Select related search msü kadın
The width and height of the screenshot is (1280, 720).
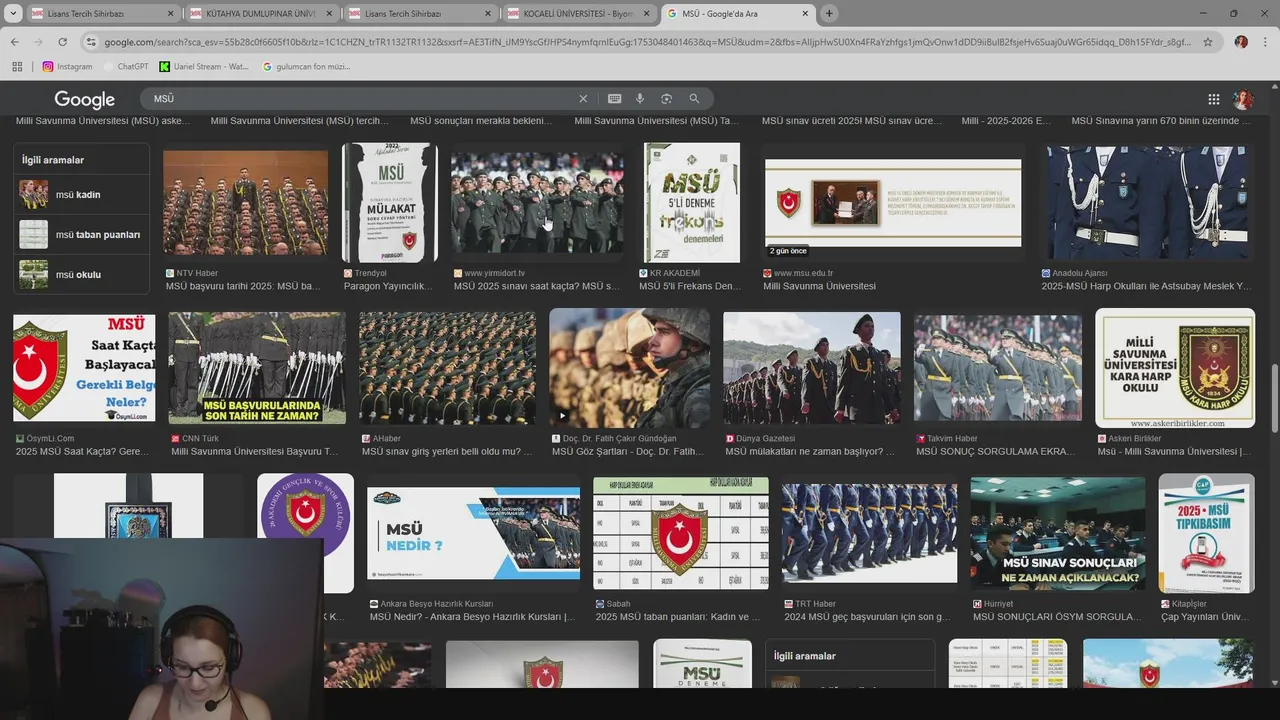[x=81, y=194]
